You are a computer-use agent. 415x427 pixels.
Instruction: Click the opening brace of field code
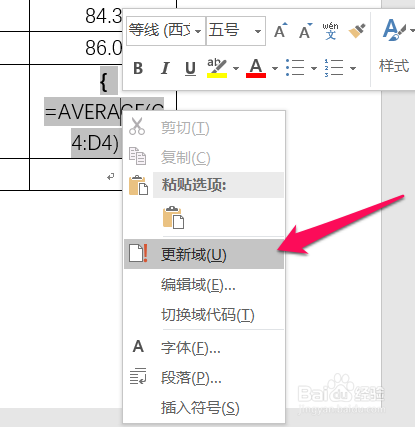coord(104,81)
